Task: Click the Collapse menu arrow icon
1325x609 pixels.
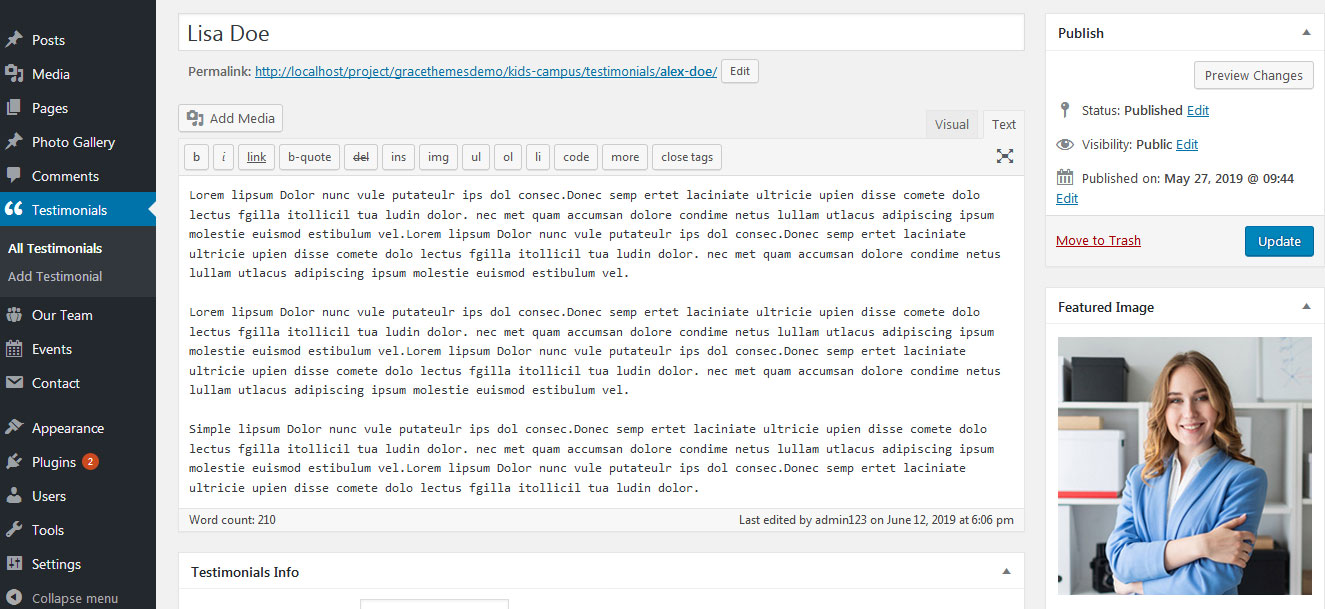Action: click(14, 598)
